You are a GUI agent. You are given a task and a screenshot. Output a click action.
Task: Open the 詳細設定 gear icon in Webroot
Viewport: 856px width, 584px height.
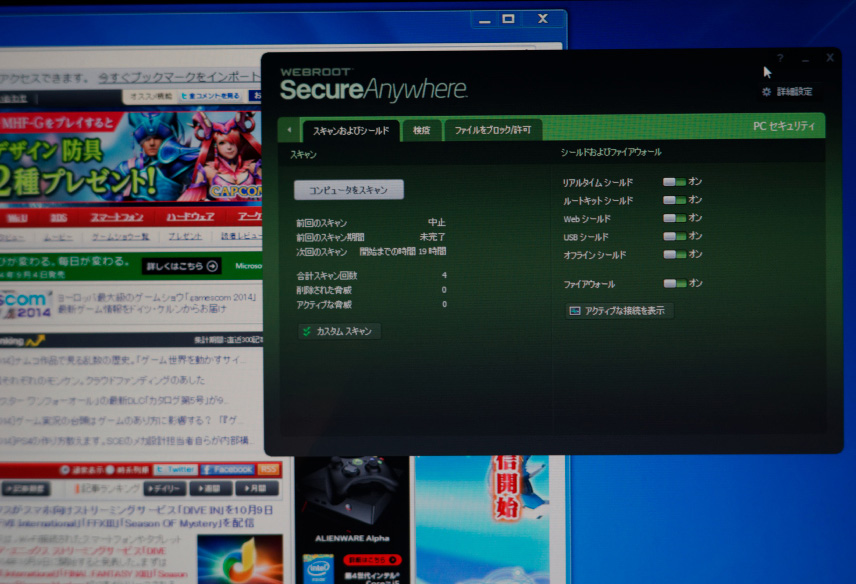coord(766,92)
